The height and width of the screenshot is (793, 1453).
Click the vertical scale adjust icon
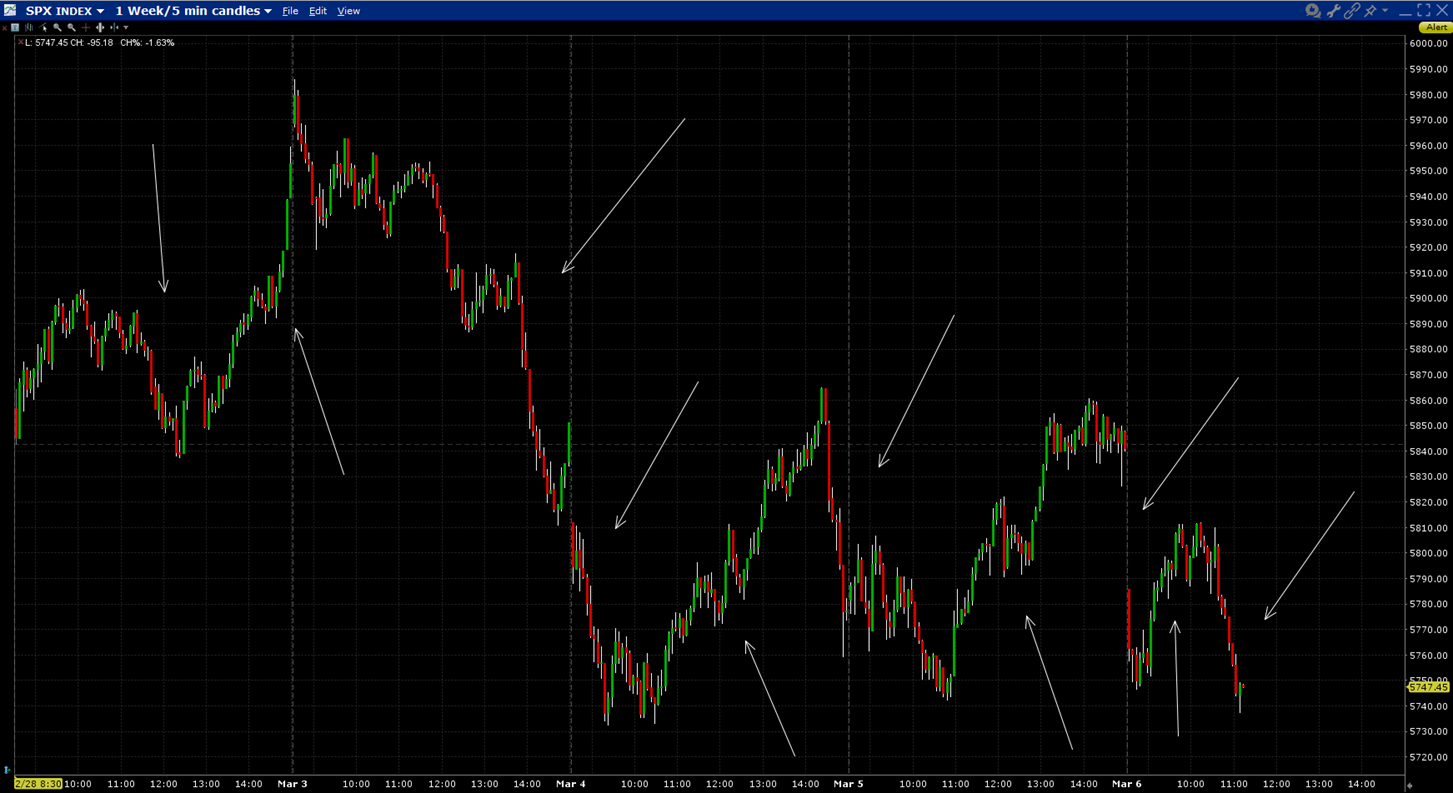[x=100, y=28]
